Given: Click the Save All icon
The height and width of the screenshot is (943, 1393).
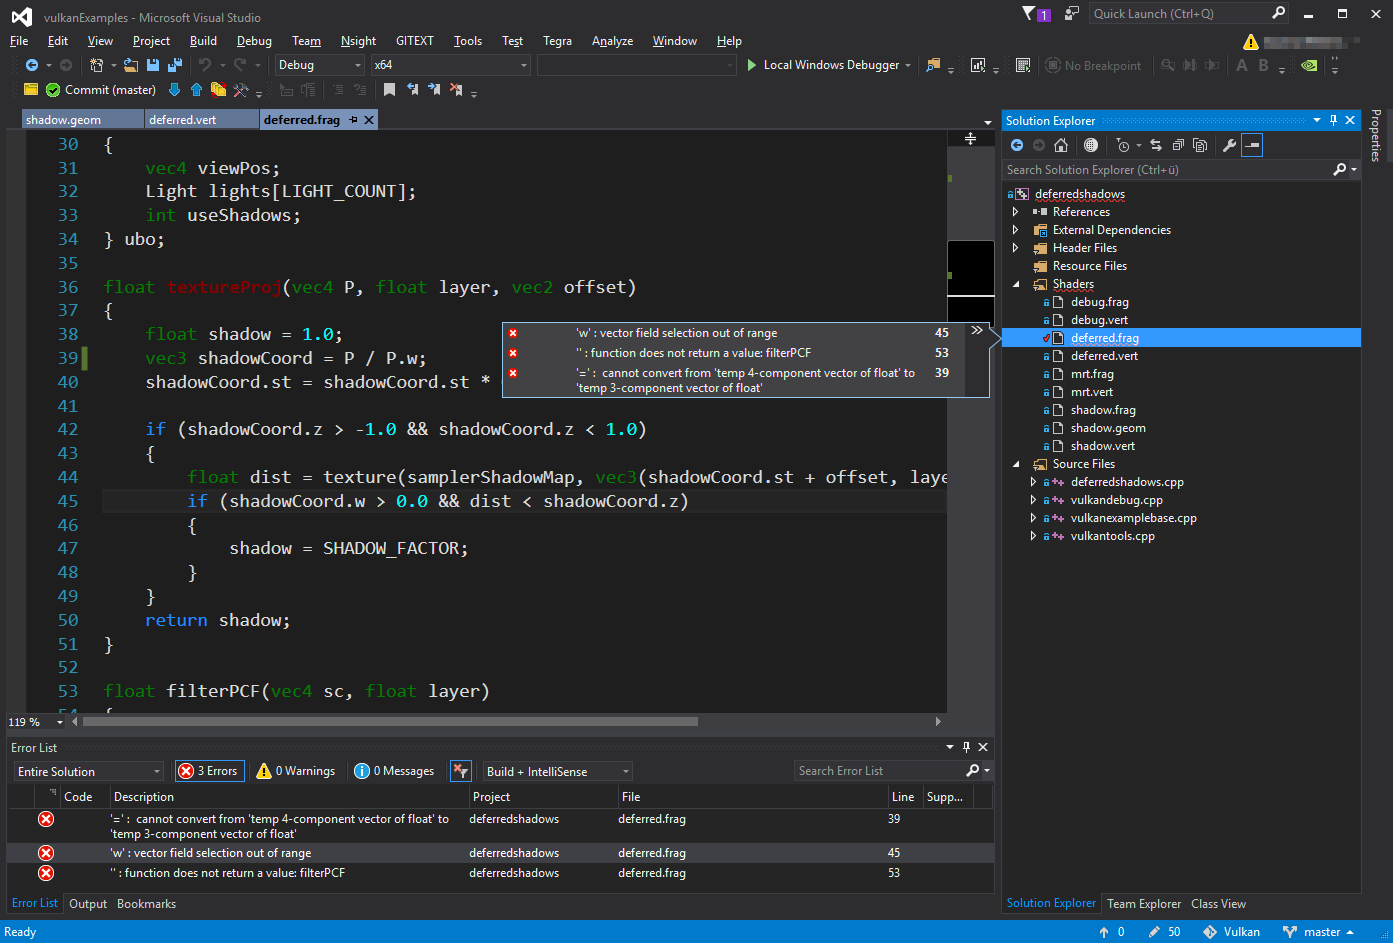Looking at the screenshot, I should pos(175,65).
